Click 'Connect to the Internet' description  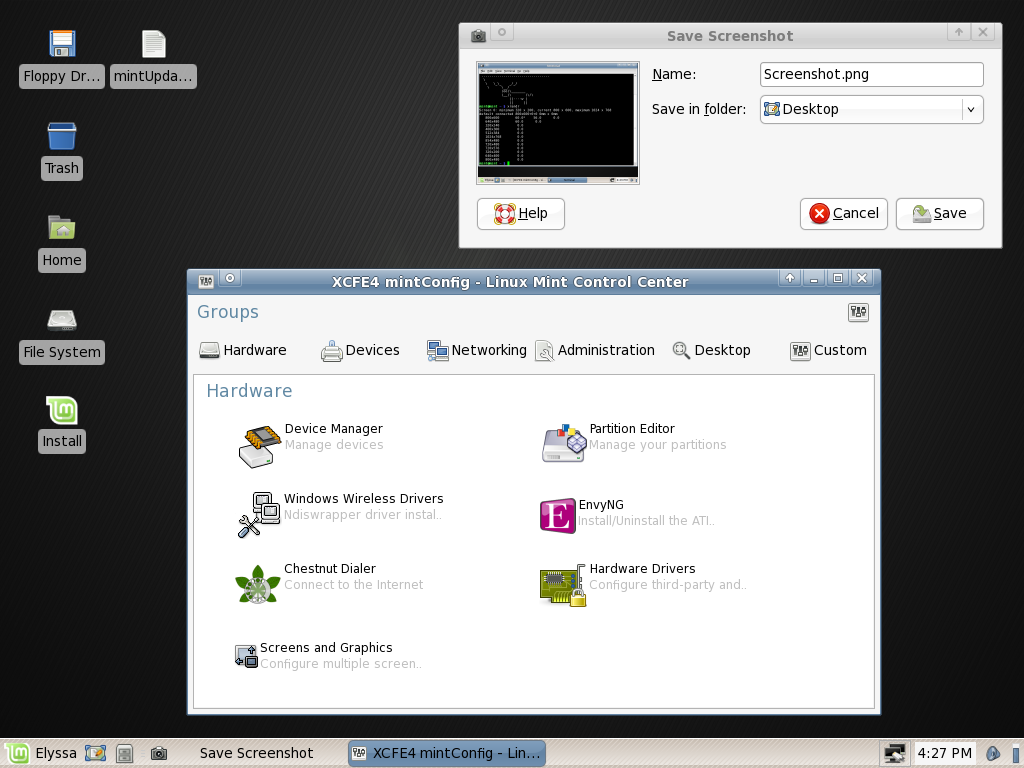click(353, 584)
